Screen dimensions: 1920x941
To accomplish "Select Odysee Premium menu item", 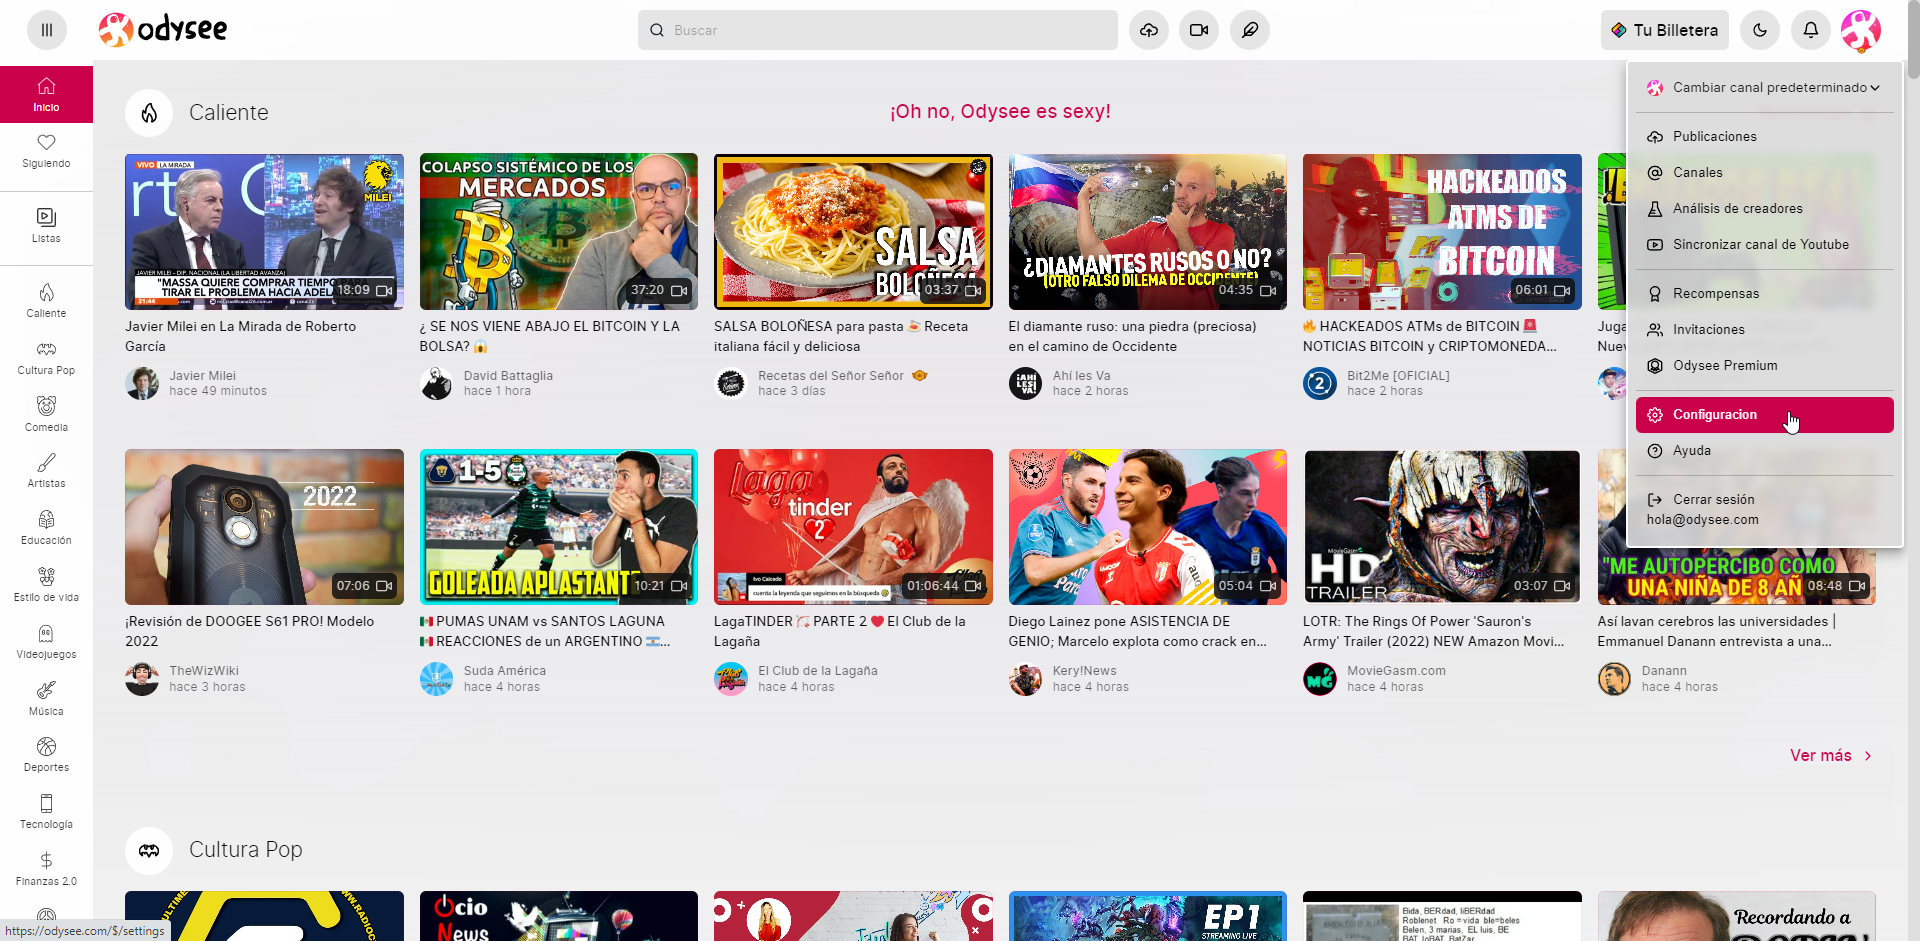I will pyautogui.click(x=1764, y=366).
